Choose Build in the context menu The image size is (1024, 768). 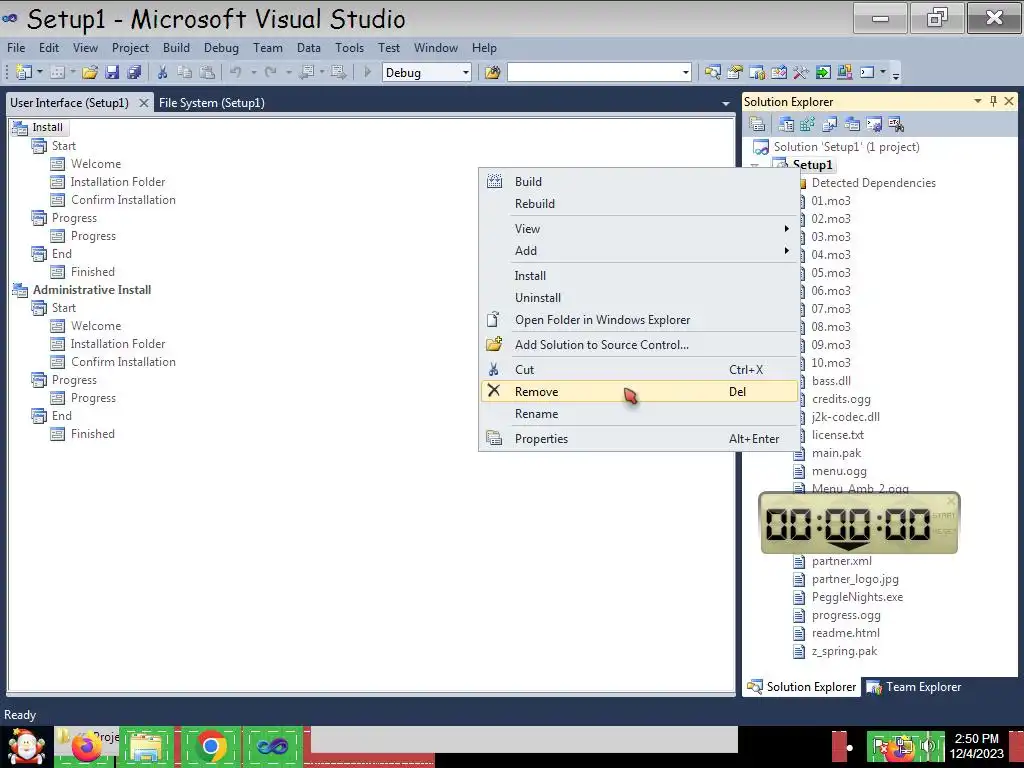click(x=639, y=182)
